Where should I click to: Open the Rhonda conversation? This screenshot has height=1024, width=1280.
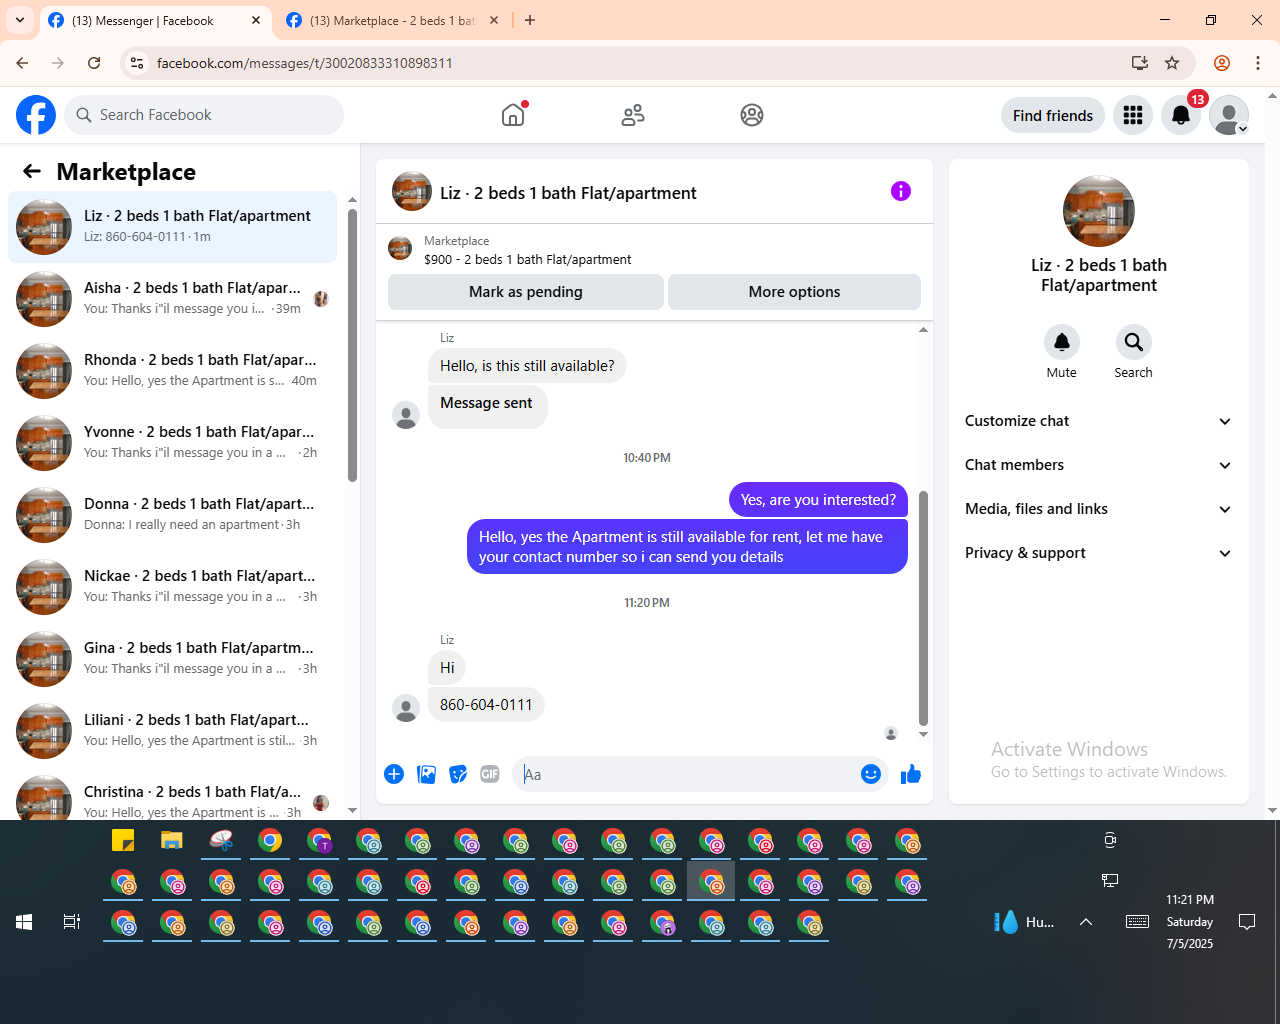pos(172,371)
